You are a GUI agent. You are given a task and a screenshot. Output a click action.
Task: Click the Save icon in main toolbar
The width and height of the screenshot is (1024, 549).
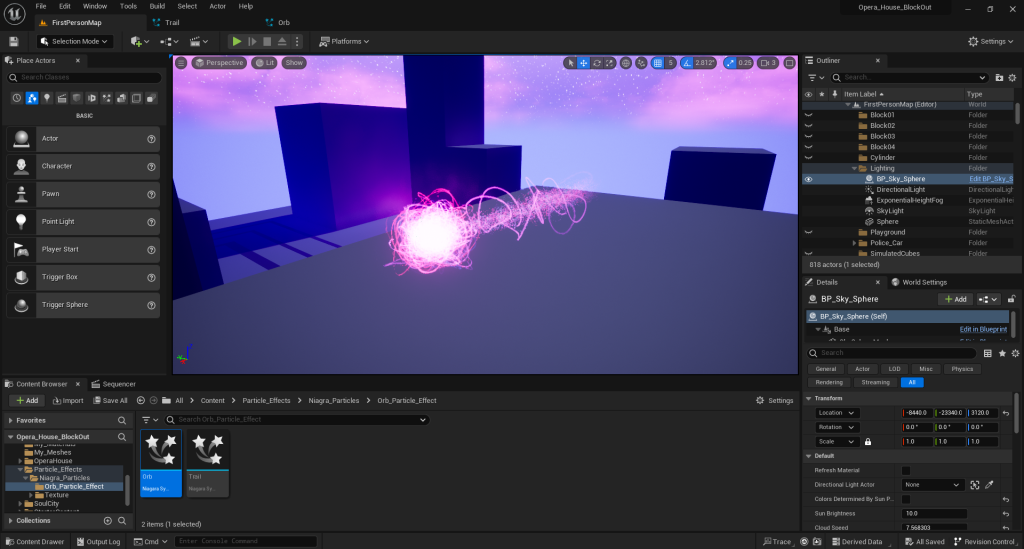[x=14, y=41]
